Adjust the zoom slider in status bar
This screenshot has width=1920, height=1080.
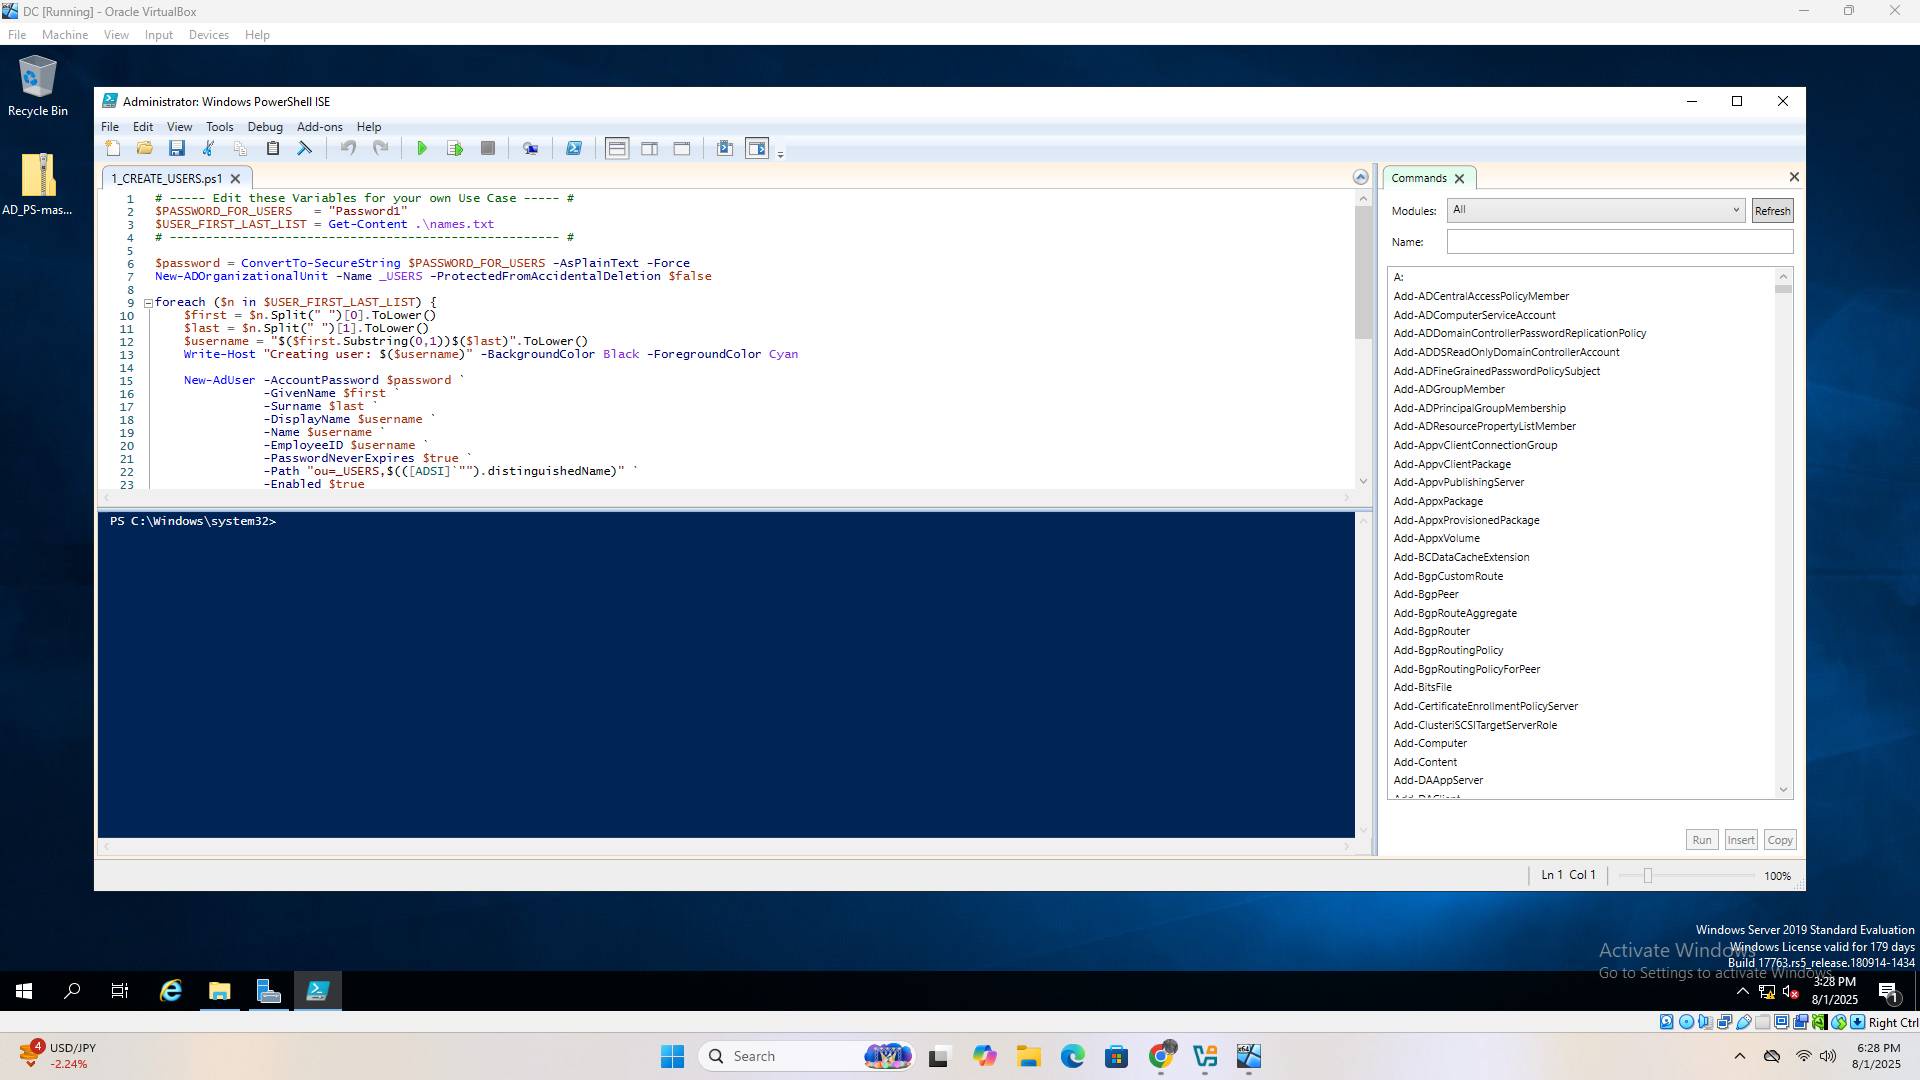(x=1647, y=876)
